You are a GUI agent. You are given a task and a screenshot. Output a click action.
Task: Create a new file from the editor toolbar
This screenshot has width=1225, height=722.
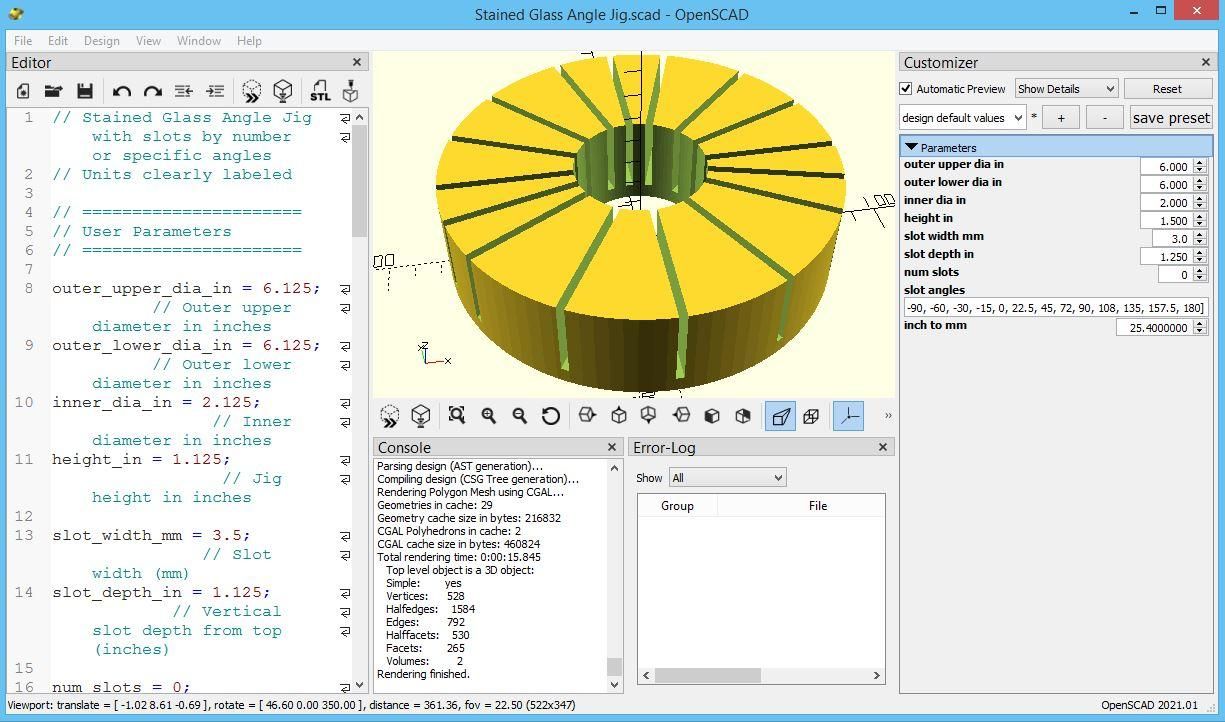[23, 91]
